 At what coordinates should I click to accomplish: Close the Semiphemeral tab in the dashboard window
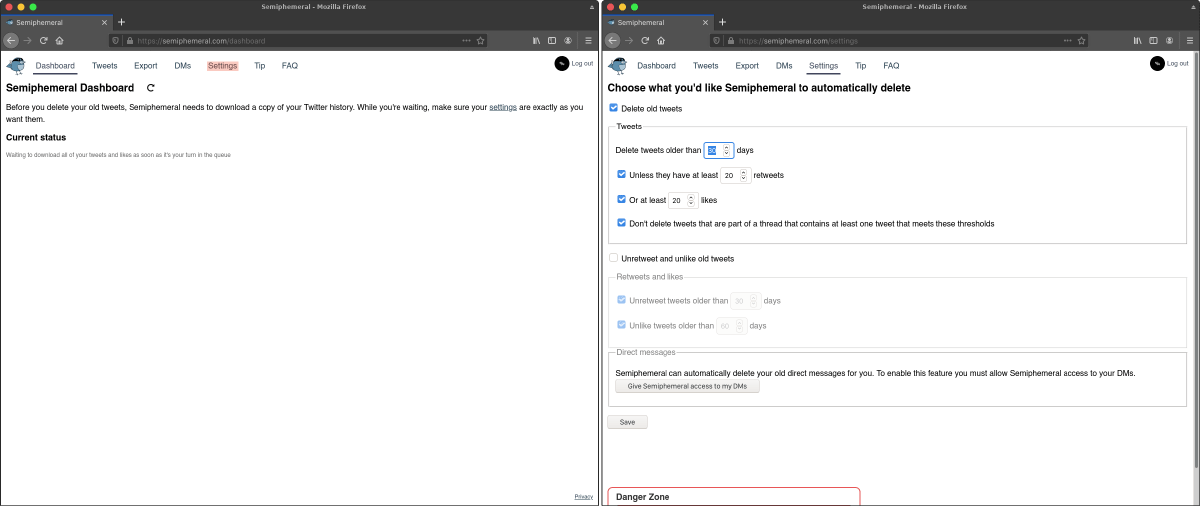104,22
